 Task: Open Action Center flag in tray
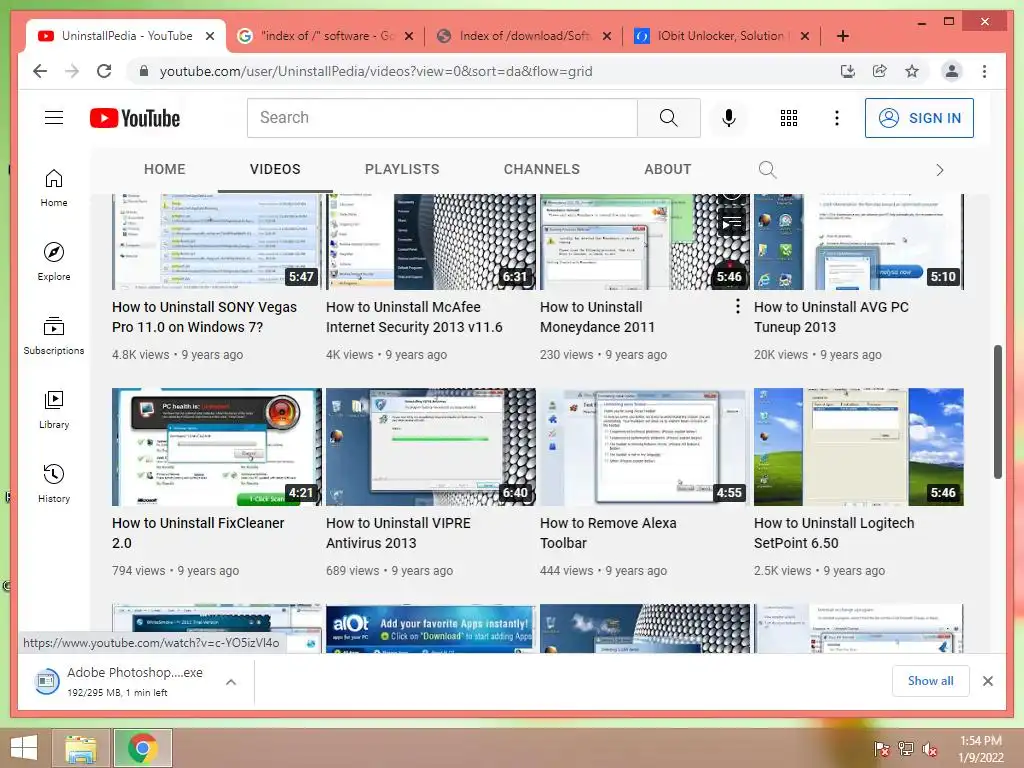(x=882, y=748)
